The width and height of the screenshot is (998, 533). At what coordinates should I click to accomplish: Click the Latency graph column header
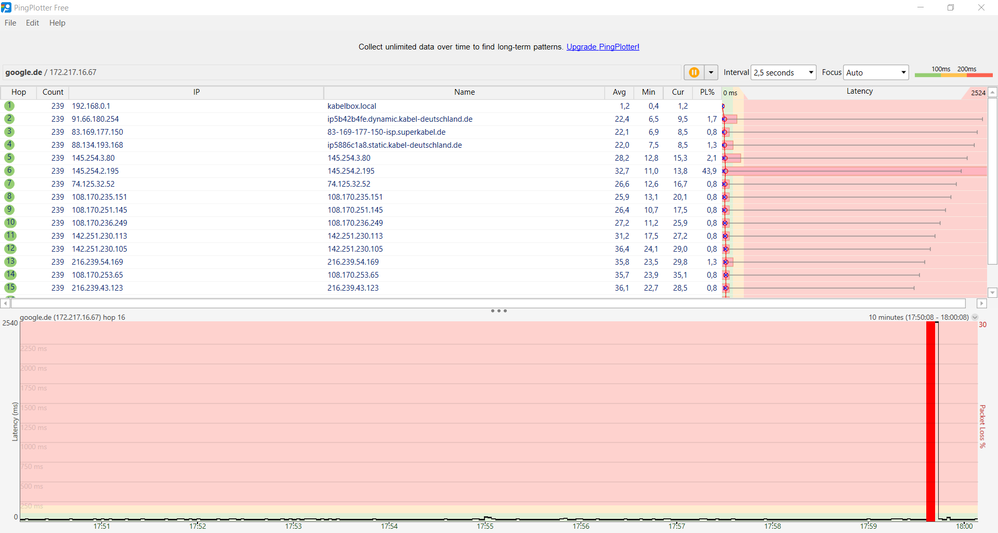click(x=859, y=92)
